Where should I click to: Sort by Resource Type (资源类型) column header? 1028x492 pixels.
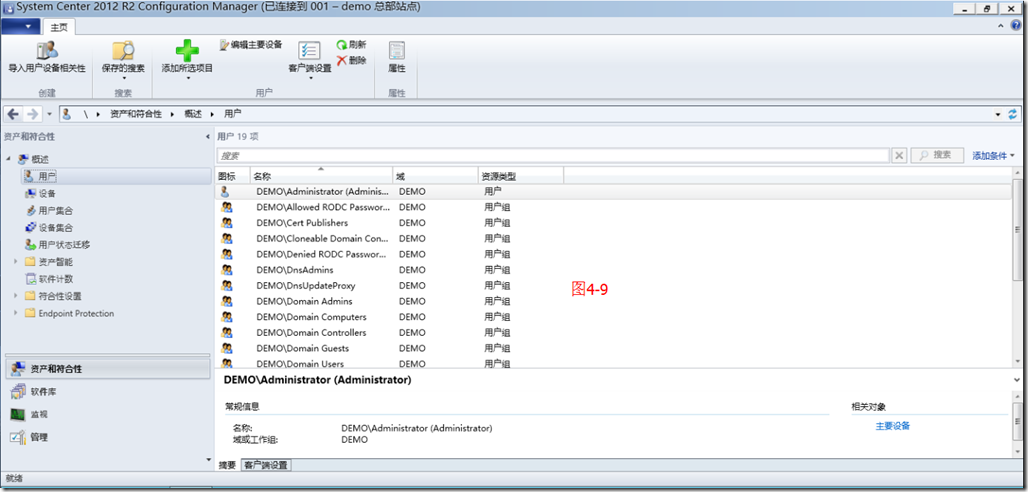[x=521, y=176]
